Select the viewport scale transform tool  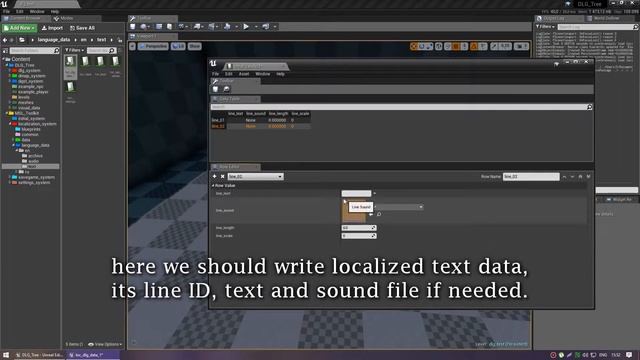[x=429, y=47]
